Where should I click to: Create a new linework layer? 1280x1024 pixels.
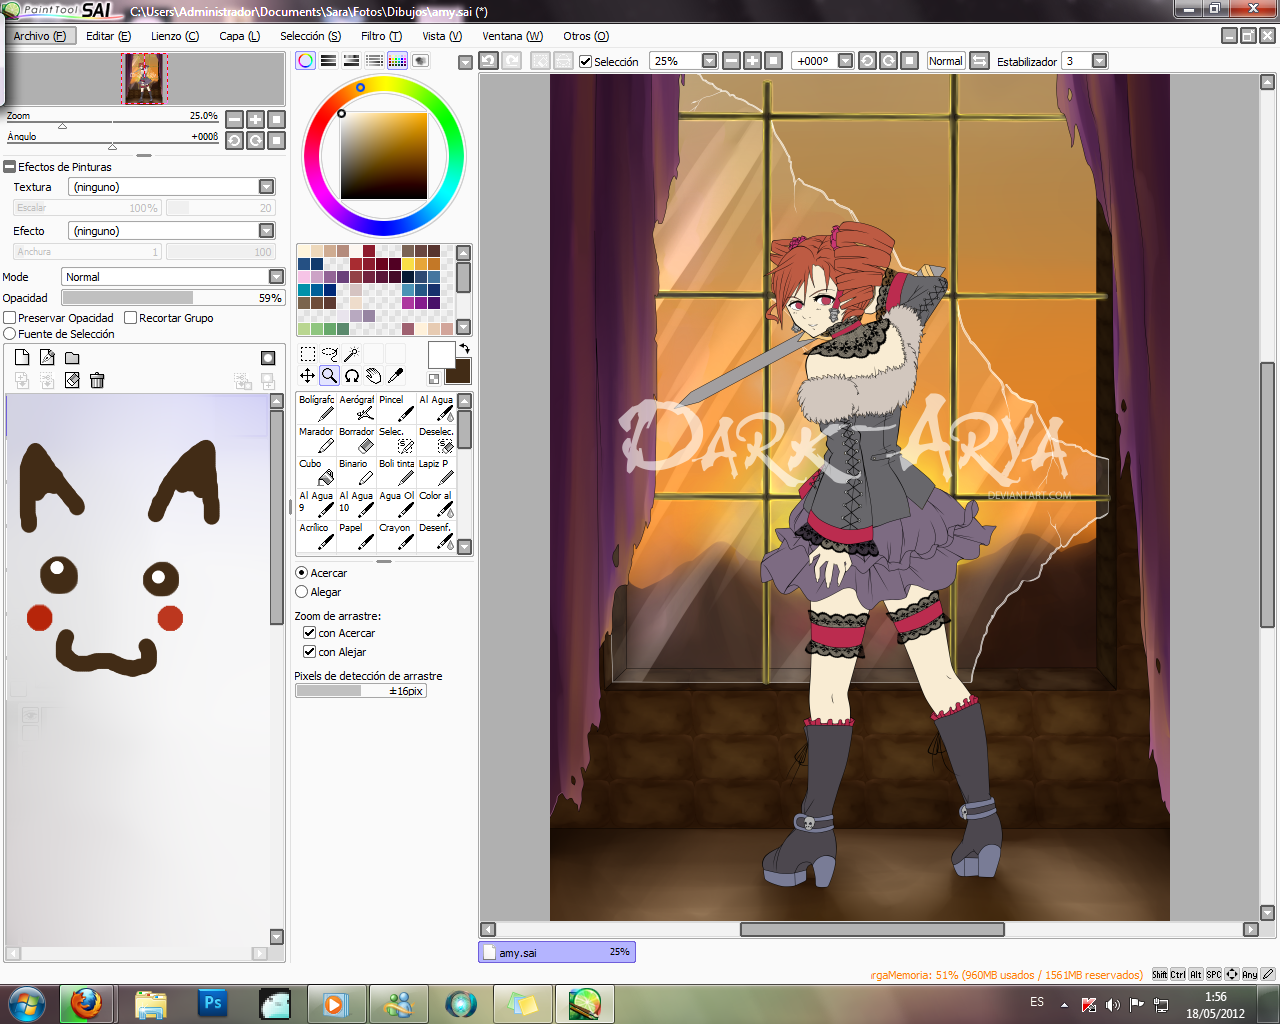coord(47,357)
